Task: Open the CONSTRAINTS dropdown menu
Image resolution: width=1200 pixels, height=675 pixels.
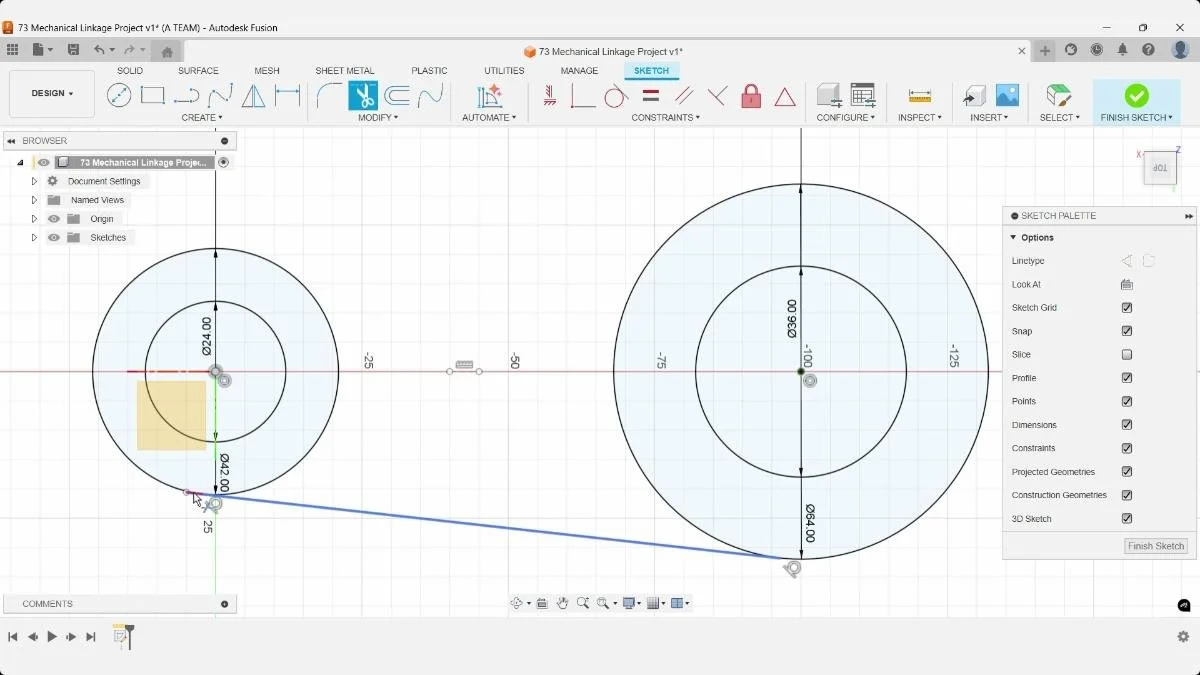Action: pos(665,118)
